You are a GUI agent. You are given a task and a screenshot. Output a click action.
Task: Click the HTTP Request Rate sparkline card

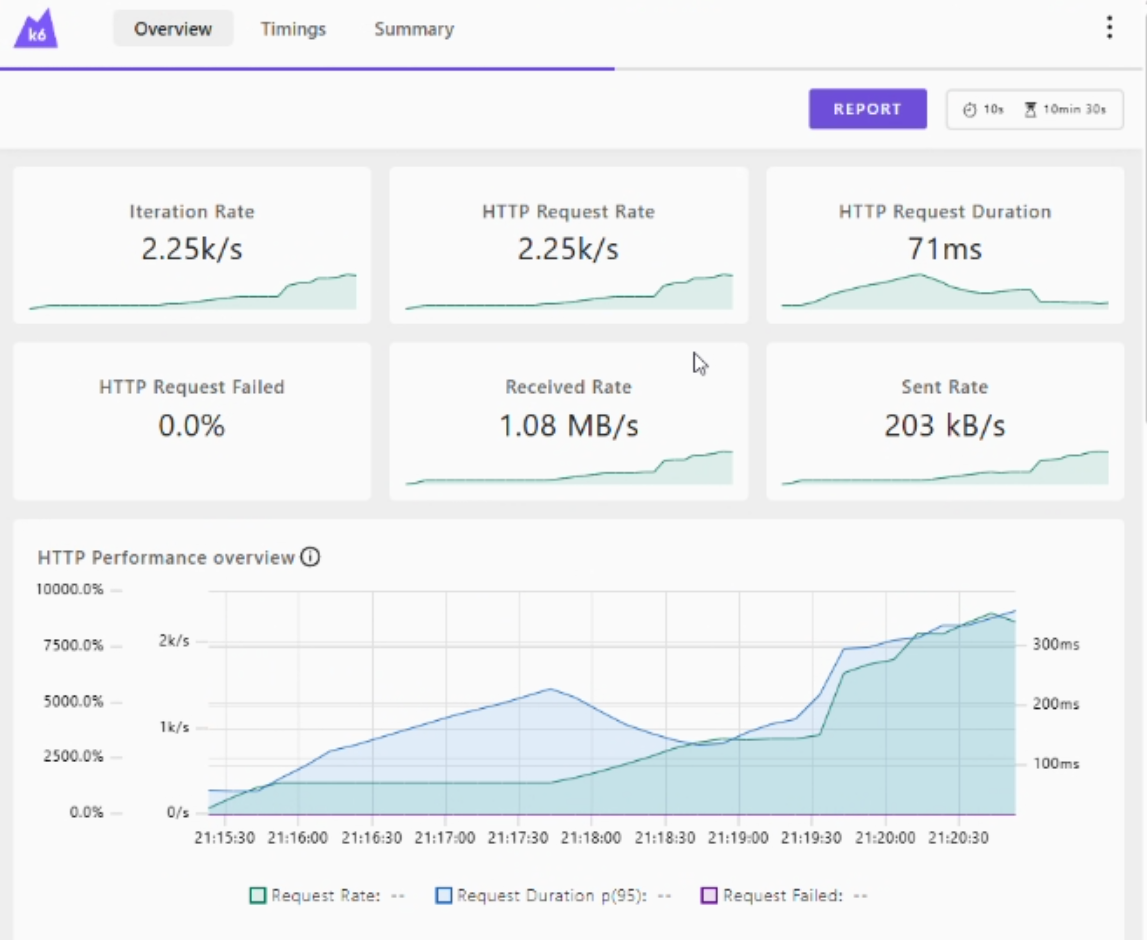coord(568,245)
